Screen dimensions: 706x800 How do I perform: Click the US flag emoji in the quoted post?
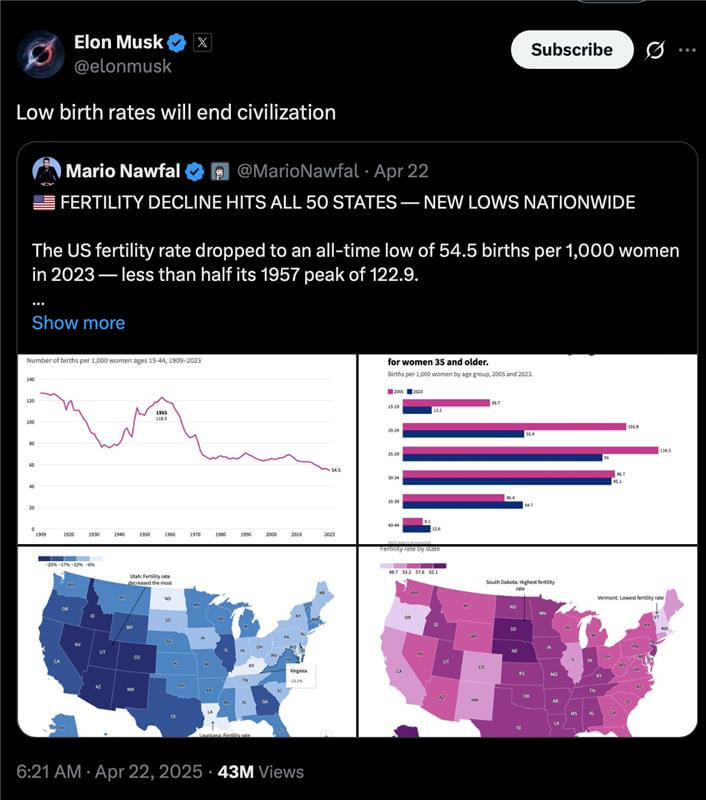point(43,202)
